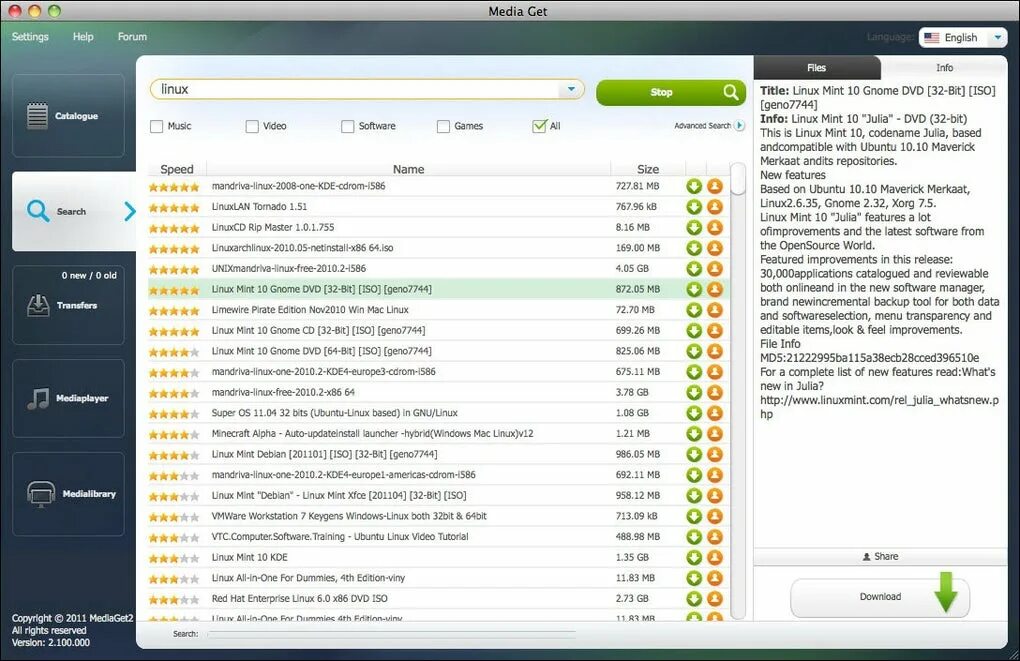Click orange user icon for Linux Mint 10 Gnome DVD 32-Bit
Screen dimensions: 1020x661
click(715, 290)
